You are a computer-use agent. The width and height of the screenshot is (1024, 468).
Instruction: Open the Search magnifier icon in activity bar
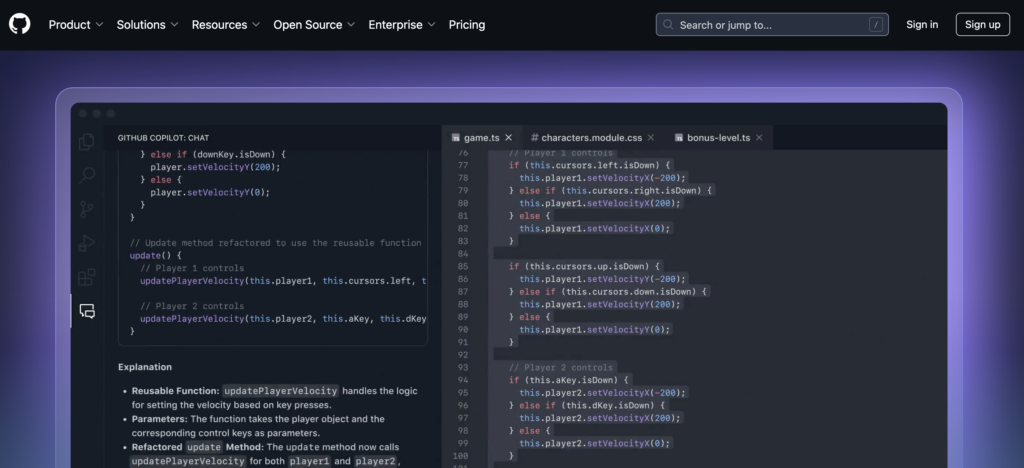tap(87, 175)
